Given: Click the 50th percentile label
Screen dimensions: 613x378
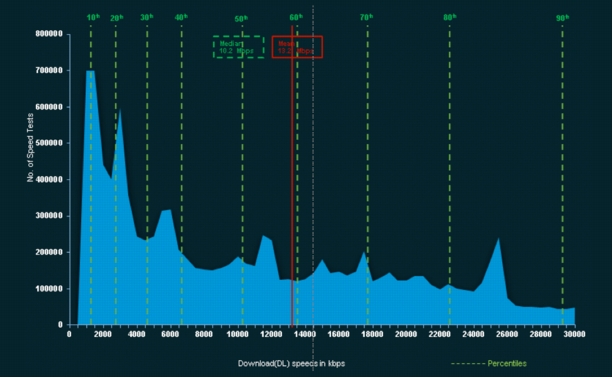Looking at the screenshot, I should [241, 19].
